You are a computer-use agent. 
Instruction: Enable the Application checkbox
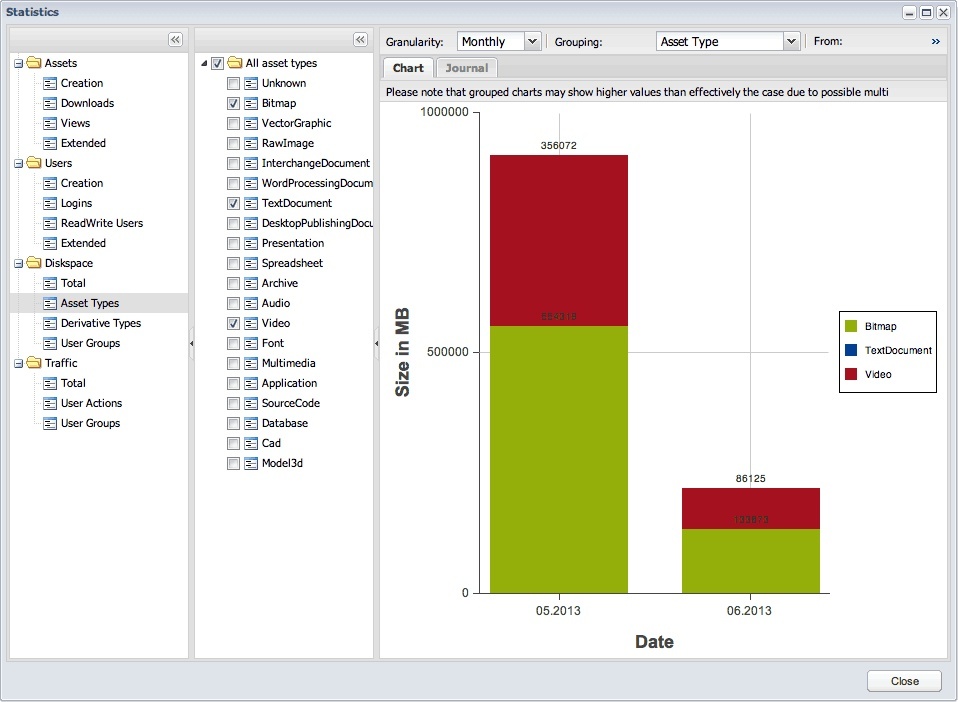(233, 384)
